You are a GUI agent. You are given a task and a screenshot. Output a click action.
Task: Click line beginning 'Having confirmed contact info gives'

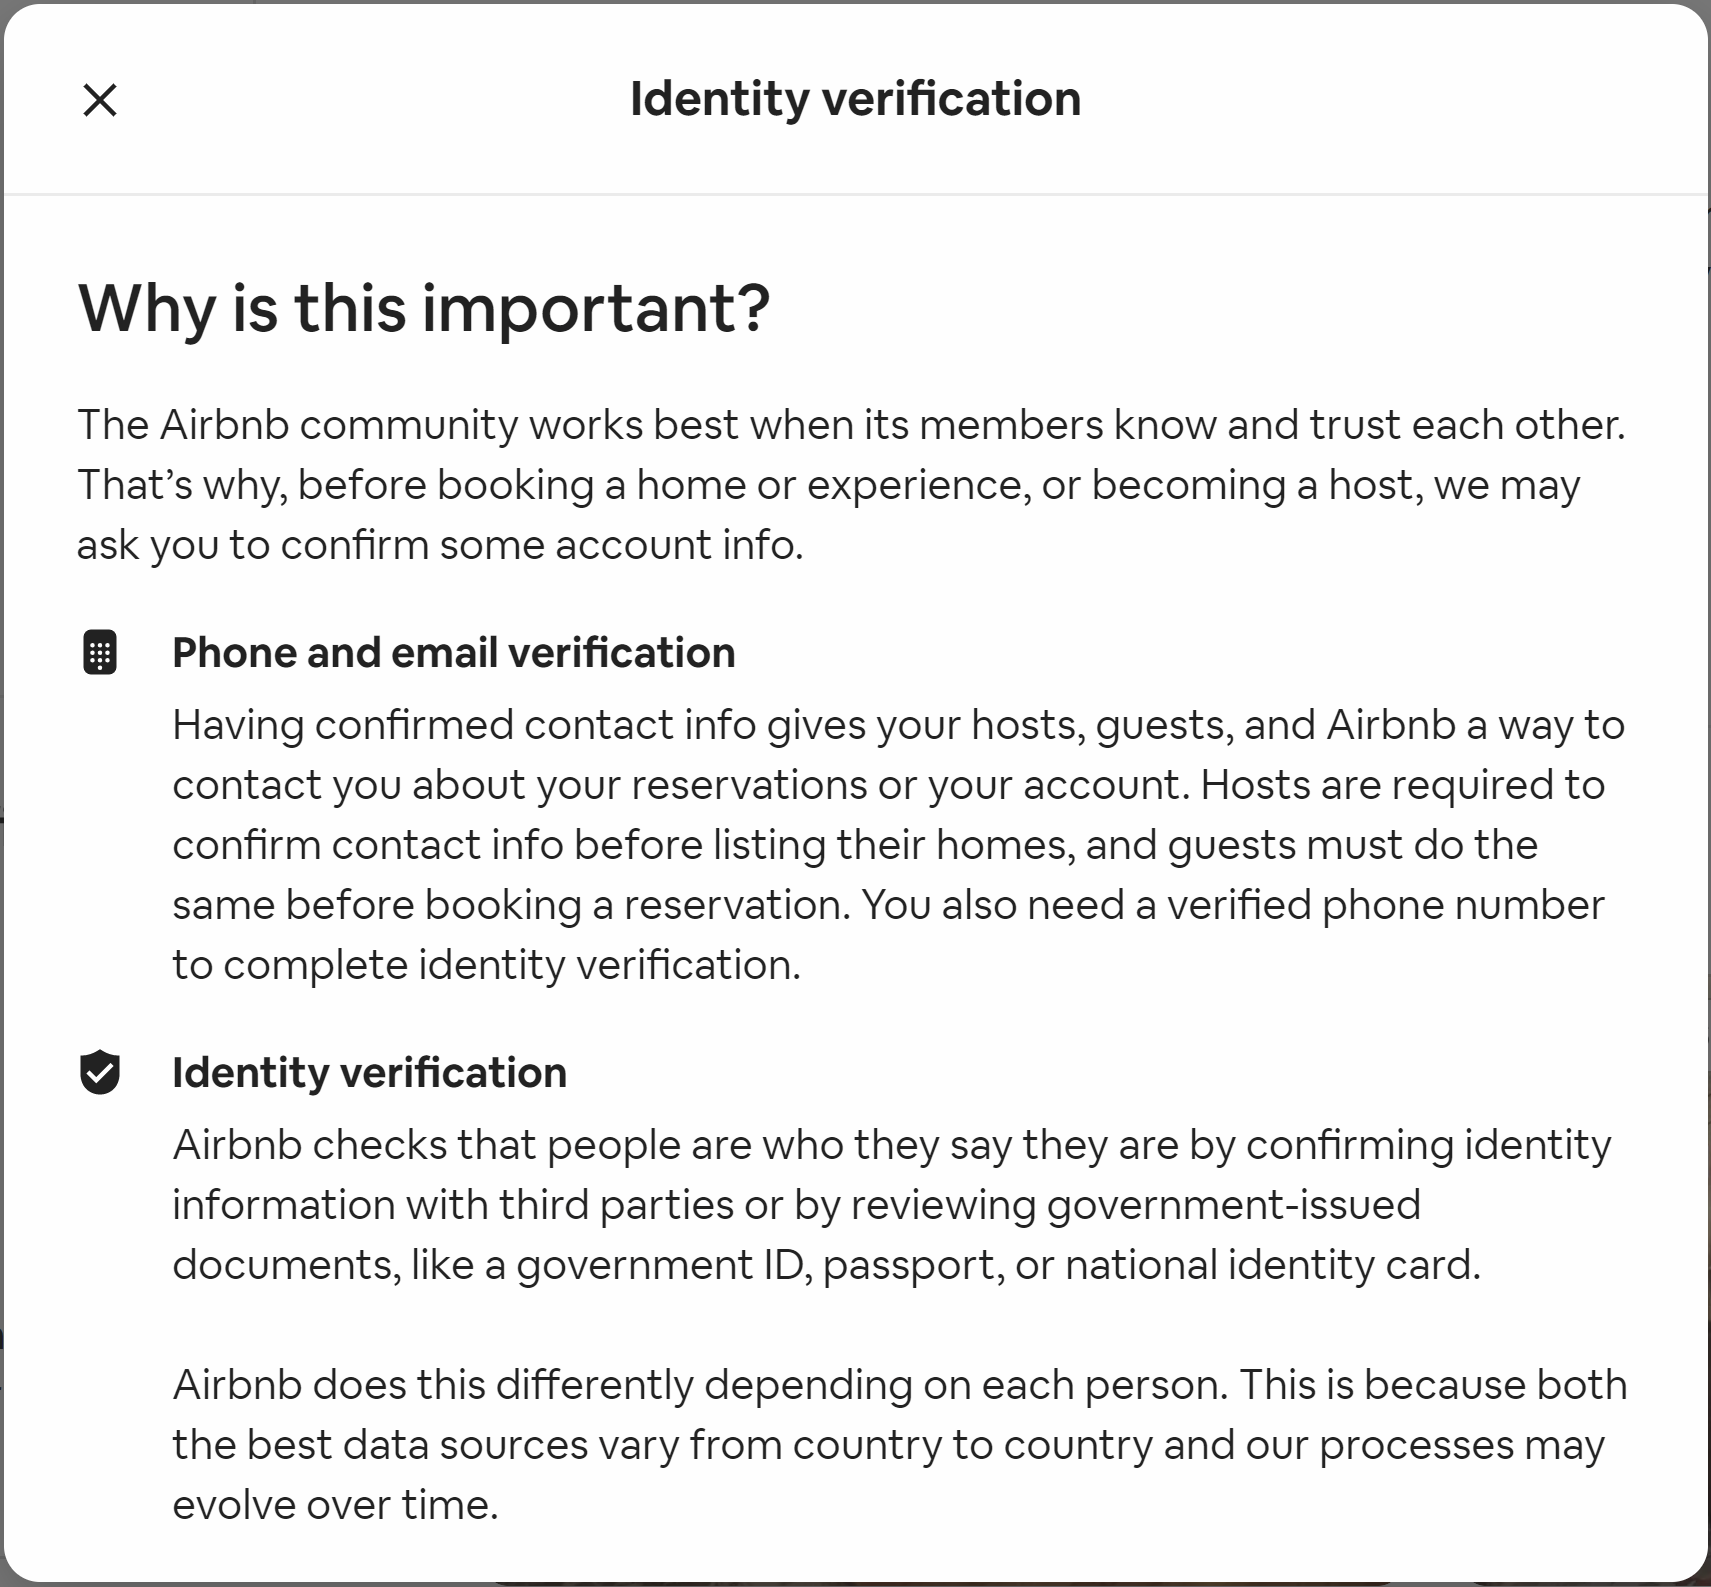coord(898,725)
